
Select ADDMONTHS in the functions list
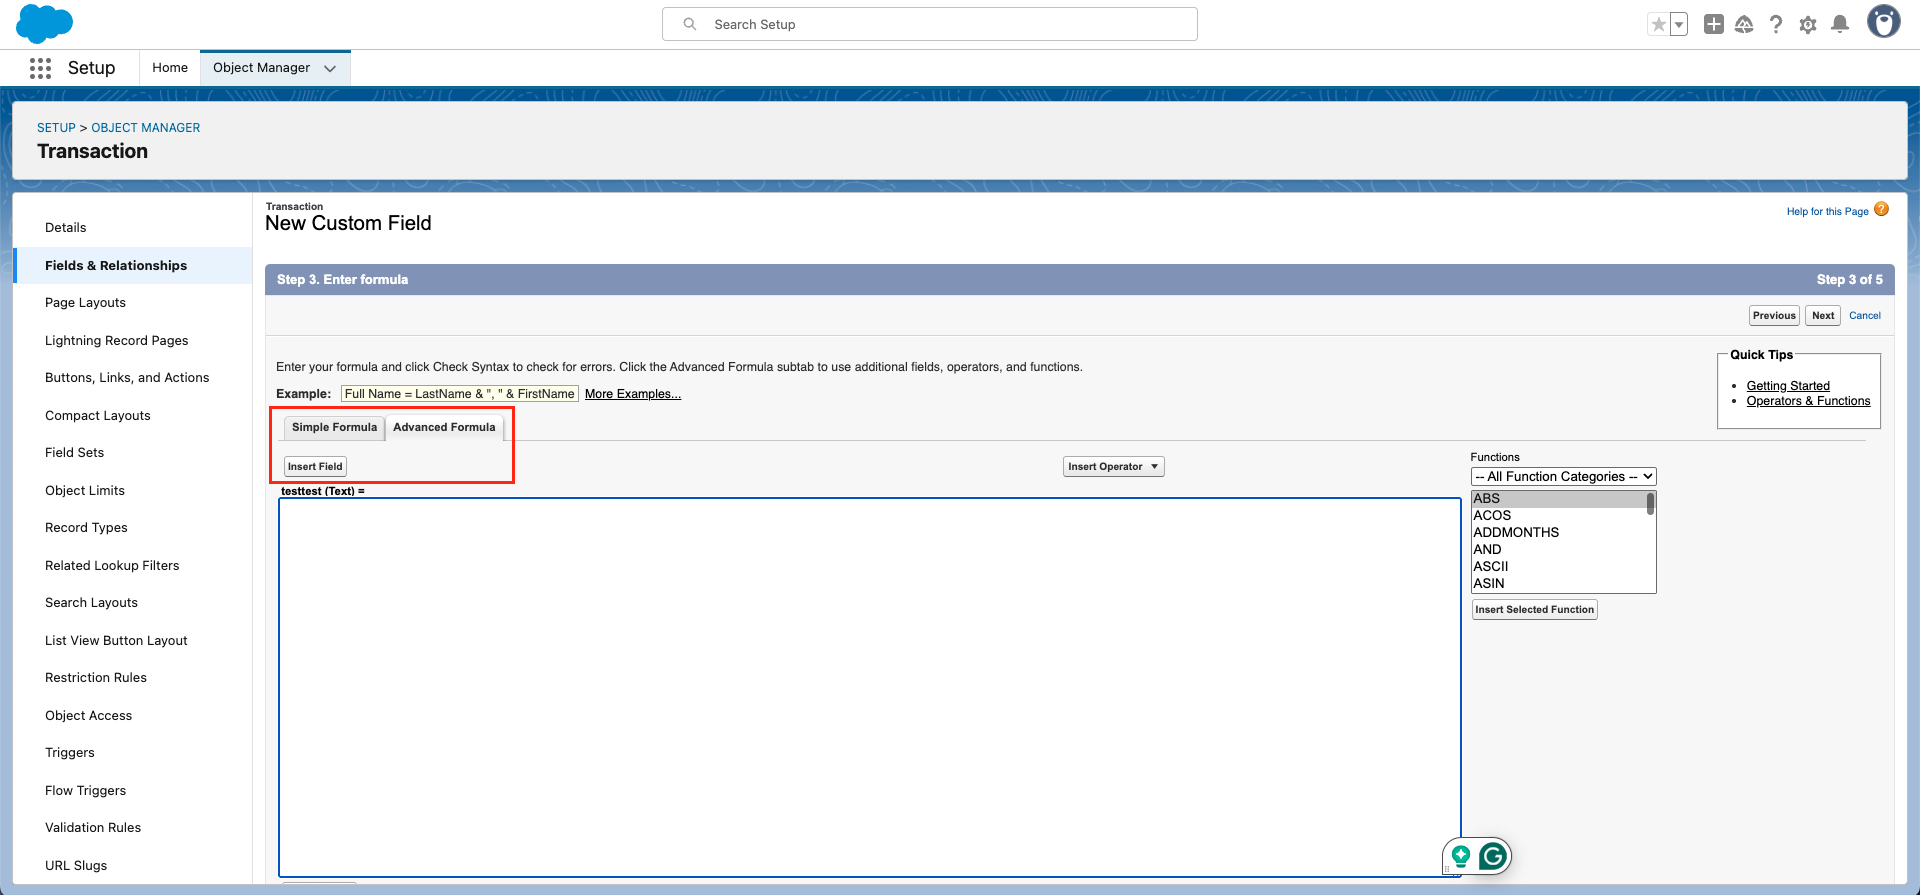click(1559, 533)
